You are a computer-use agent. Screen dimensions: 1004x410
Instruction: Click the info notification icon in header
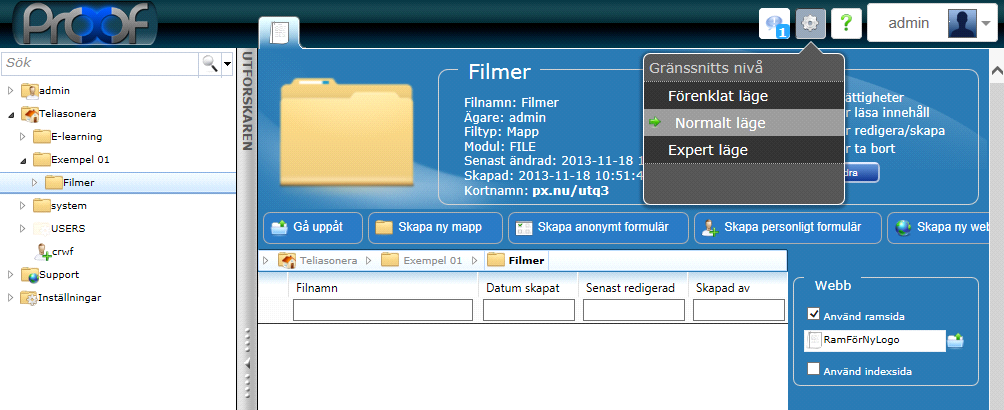coord(775,22)
